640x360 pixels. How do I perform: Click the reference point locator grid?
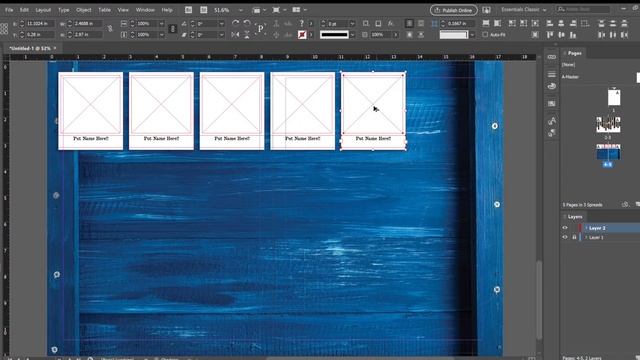[x=4, y=29]
